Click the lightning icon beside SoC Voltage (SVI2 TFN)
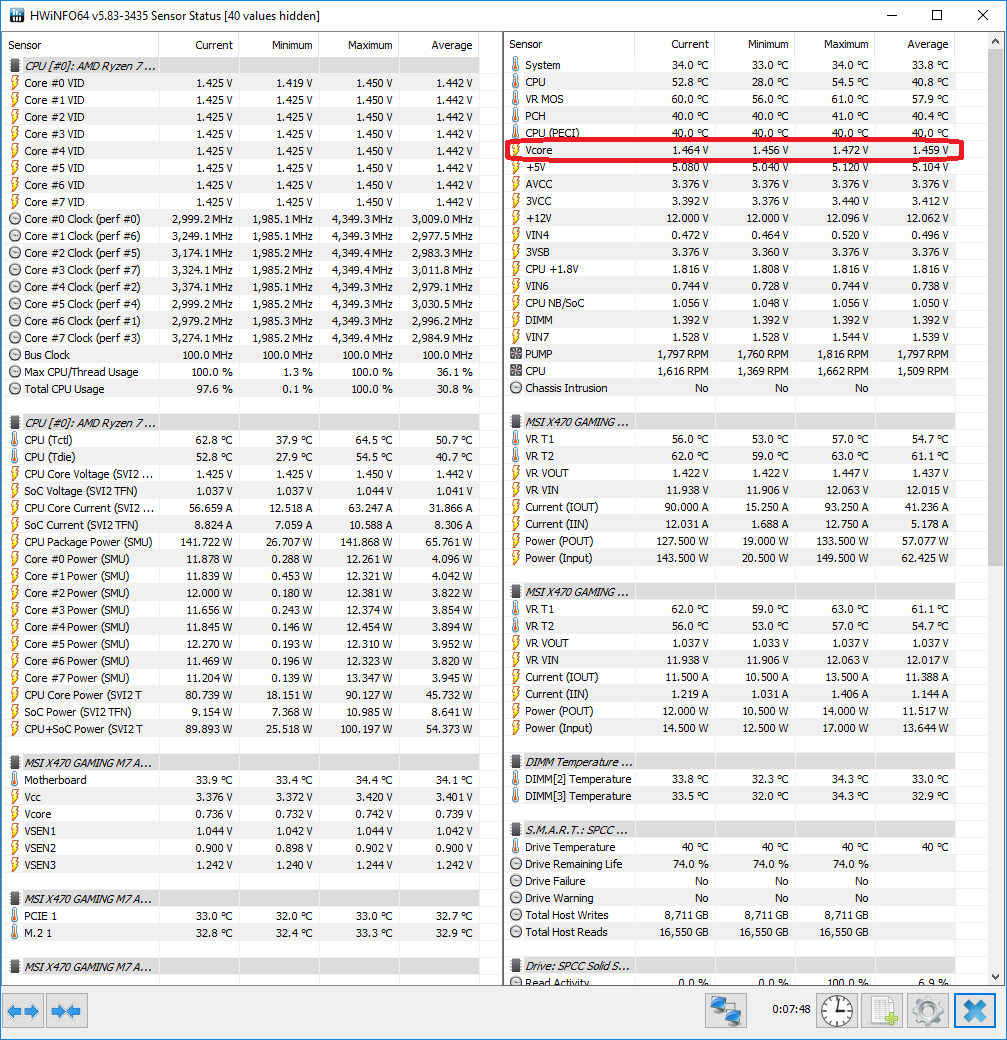 tap(15, 491)
